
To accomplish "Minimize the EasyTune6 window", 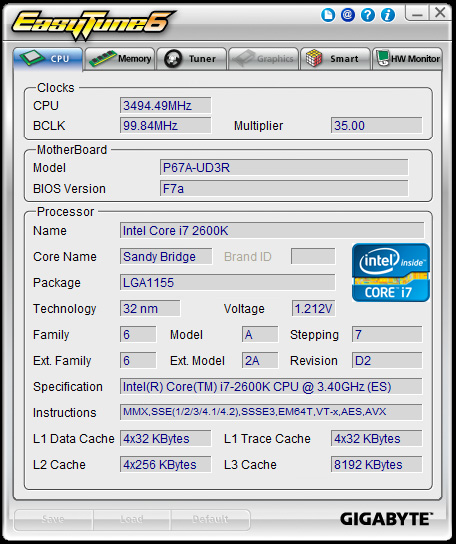I will (417, 14).
